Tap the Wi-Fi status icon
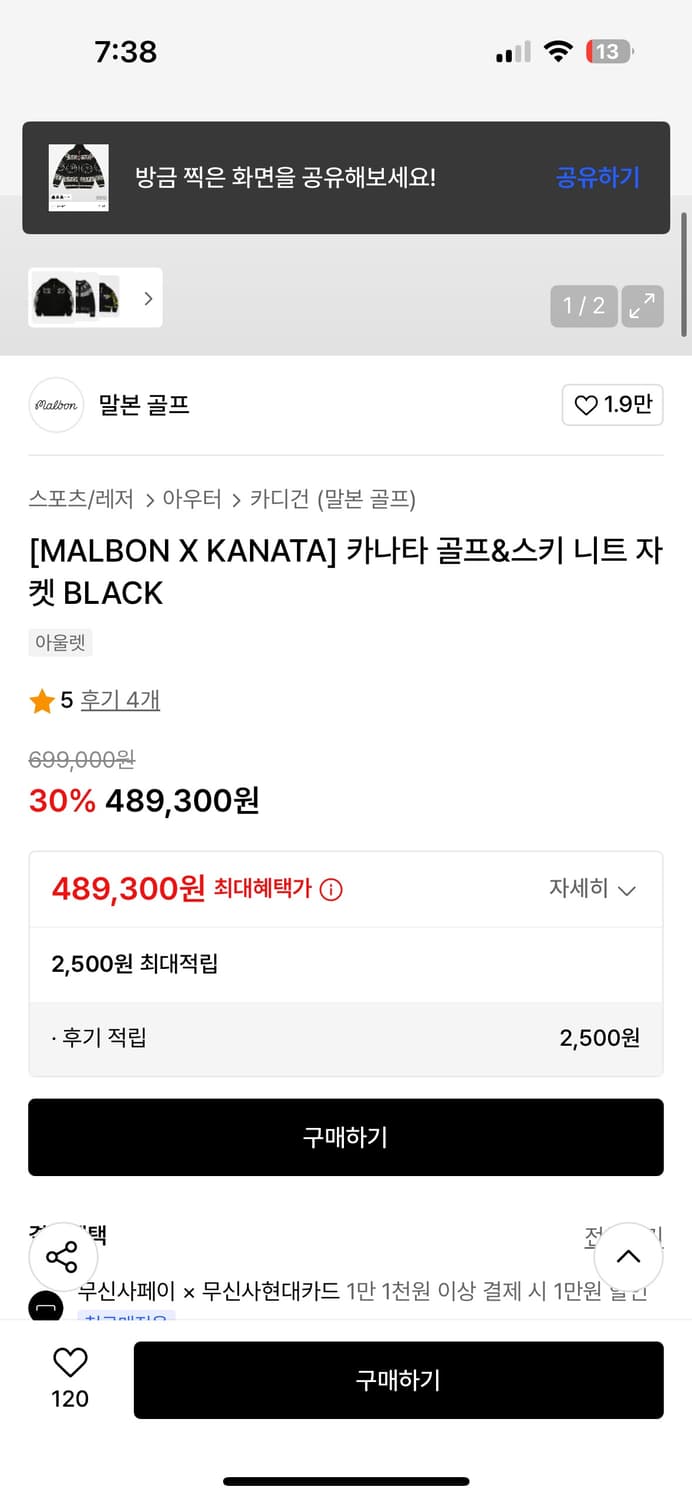692x1500 pixels. [558, 52]
